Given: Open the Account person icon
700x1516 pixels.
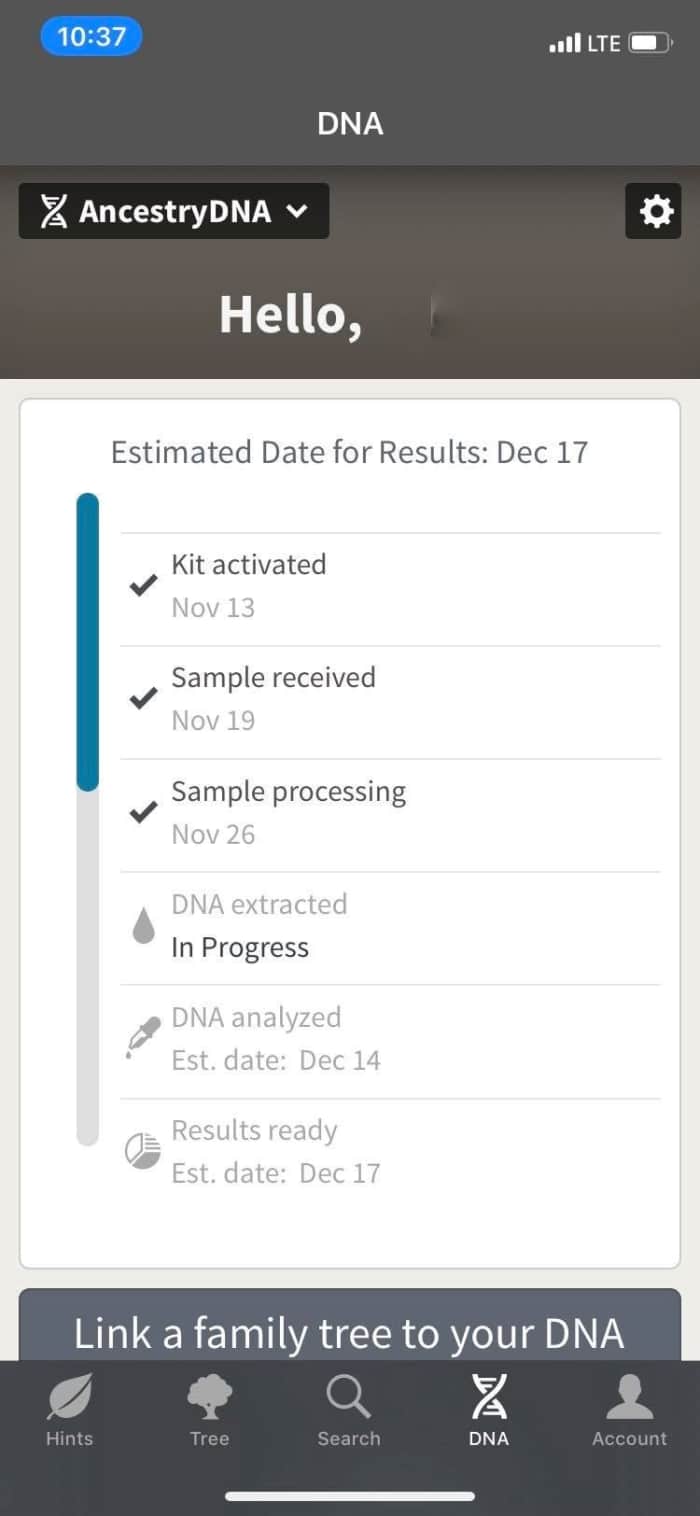Looking at the screenshot, I should click(629, 1397).
